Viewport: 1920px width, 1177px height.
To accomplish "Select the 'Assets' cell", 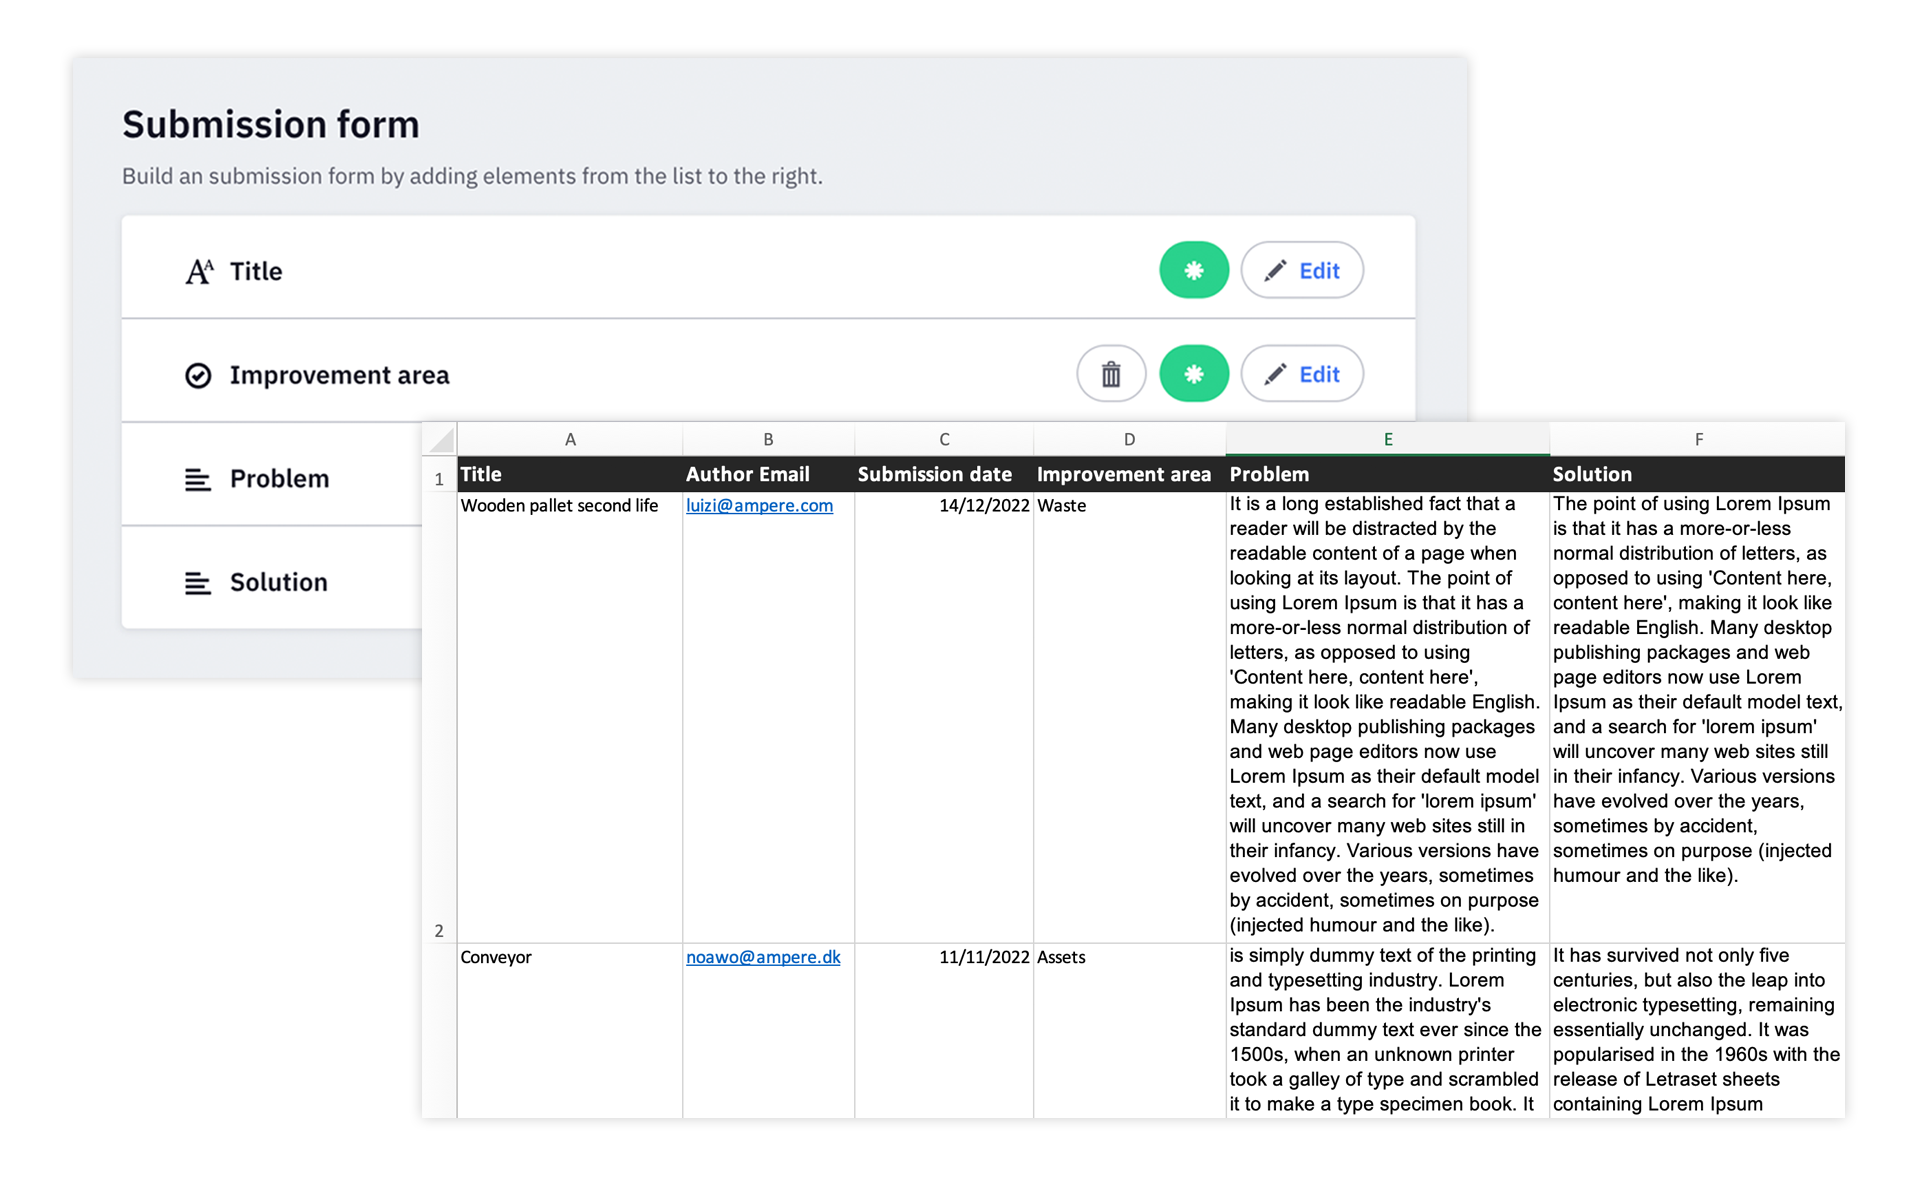I will point(1129,1031).
